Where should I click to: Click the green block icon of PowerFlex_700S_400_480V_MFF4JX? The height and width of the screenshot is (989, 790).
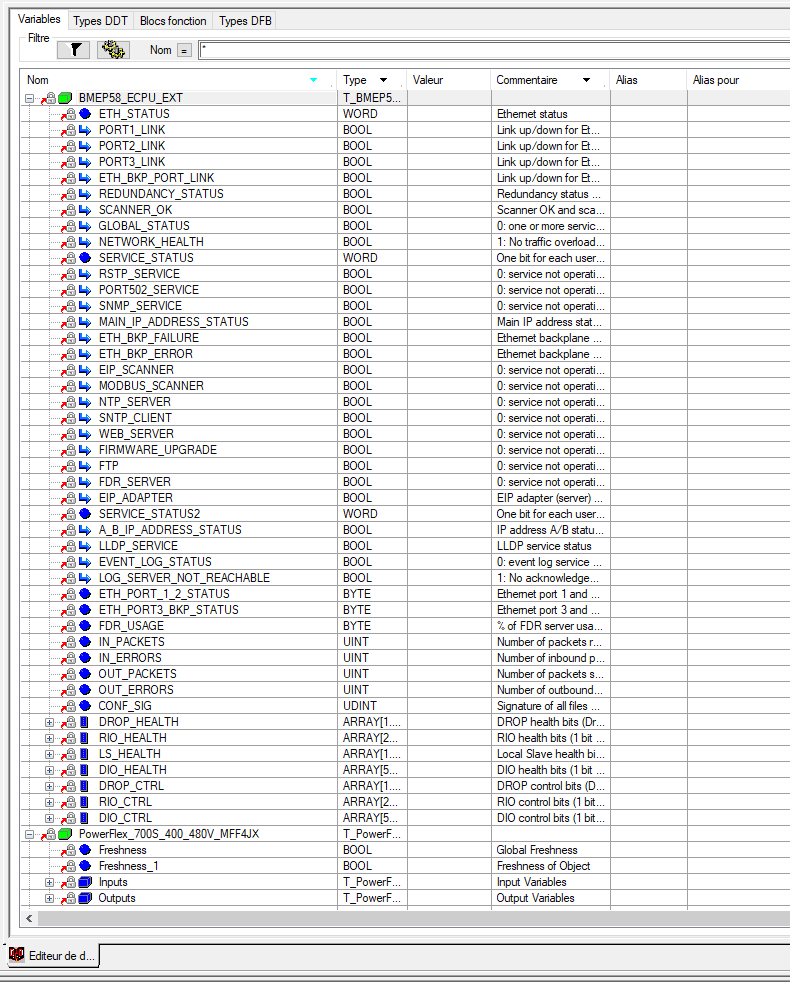pos(65,834)
